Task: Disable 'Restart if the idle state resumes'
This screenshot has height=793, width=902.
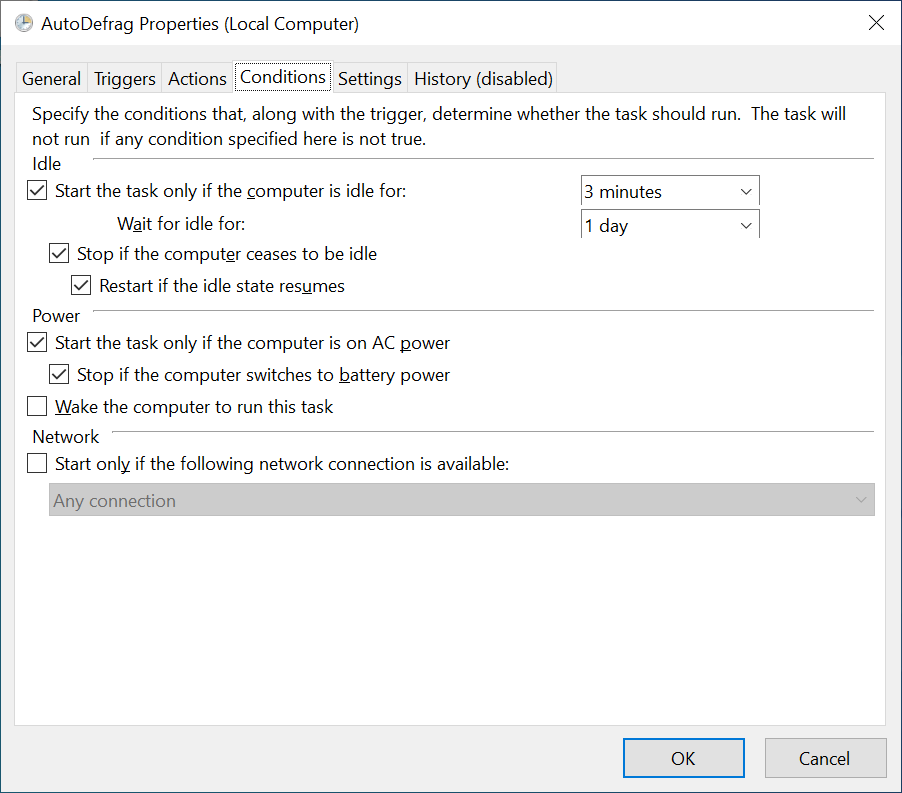Action: 82,286
